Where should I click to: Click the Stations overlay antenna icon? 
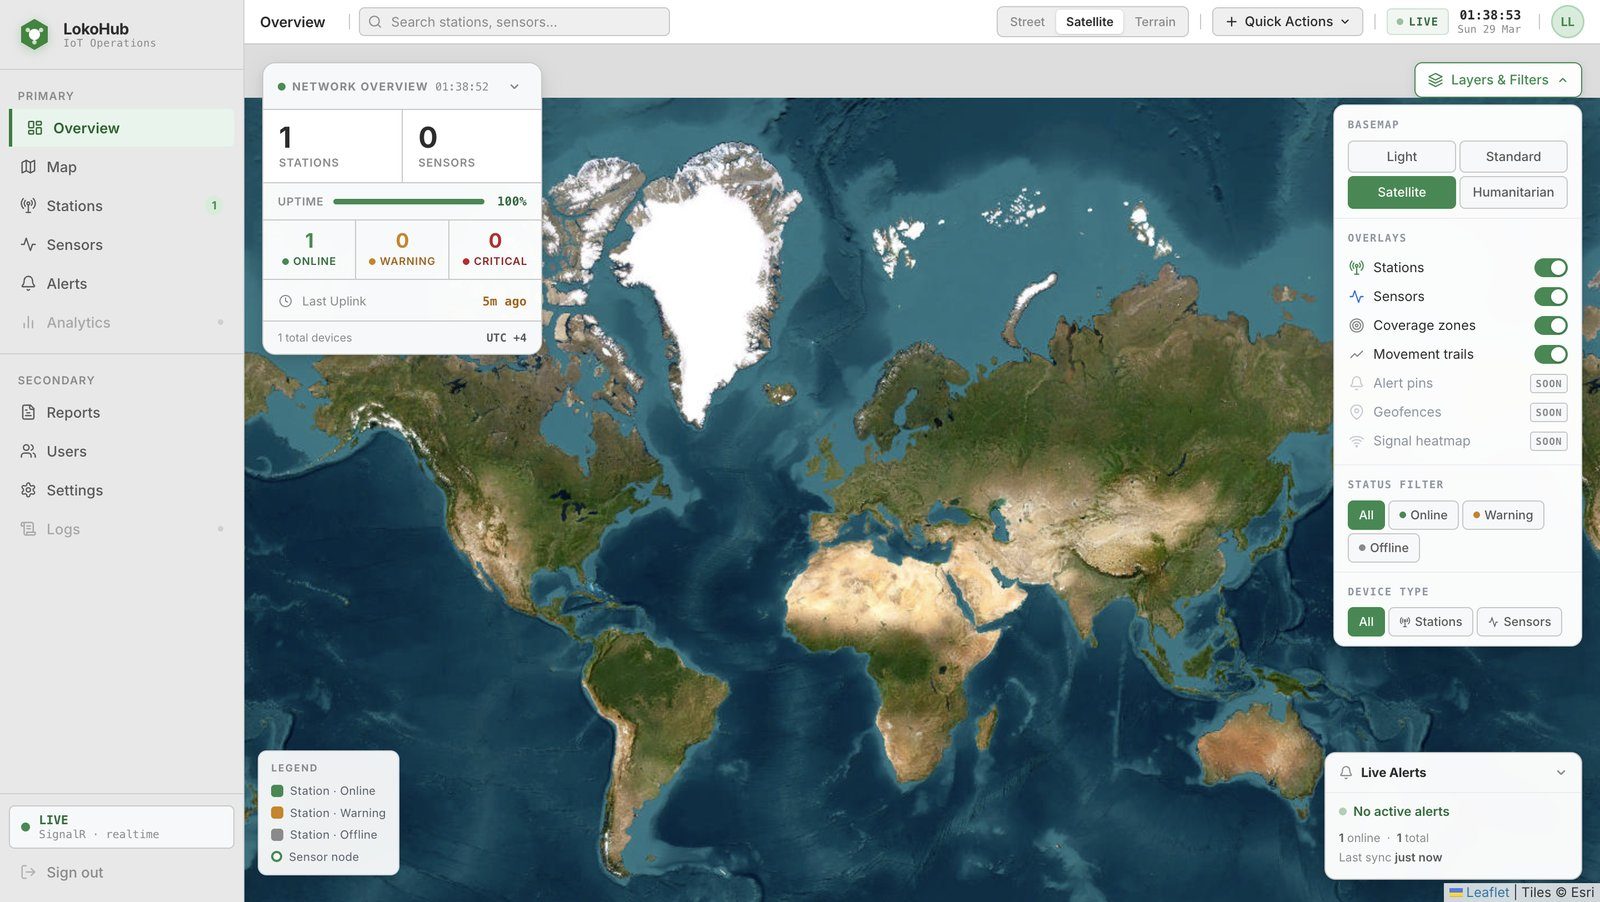point(1356,268)
